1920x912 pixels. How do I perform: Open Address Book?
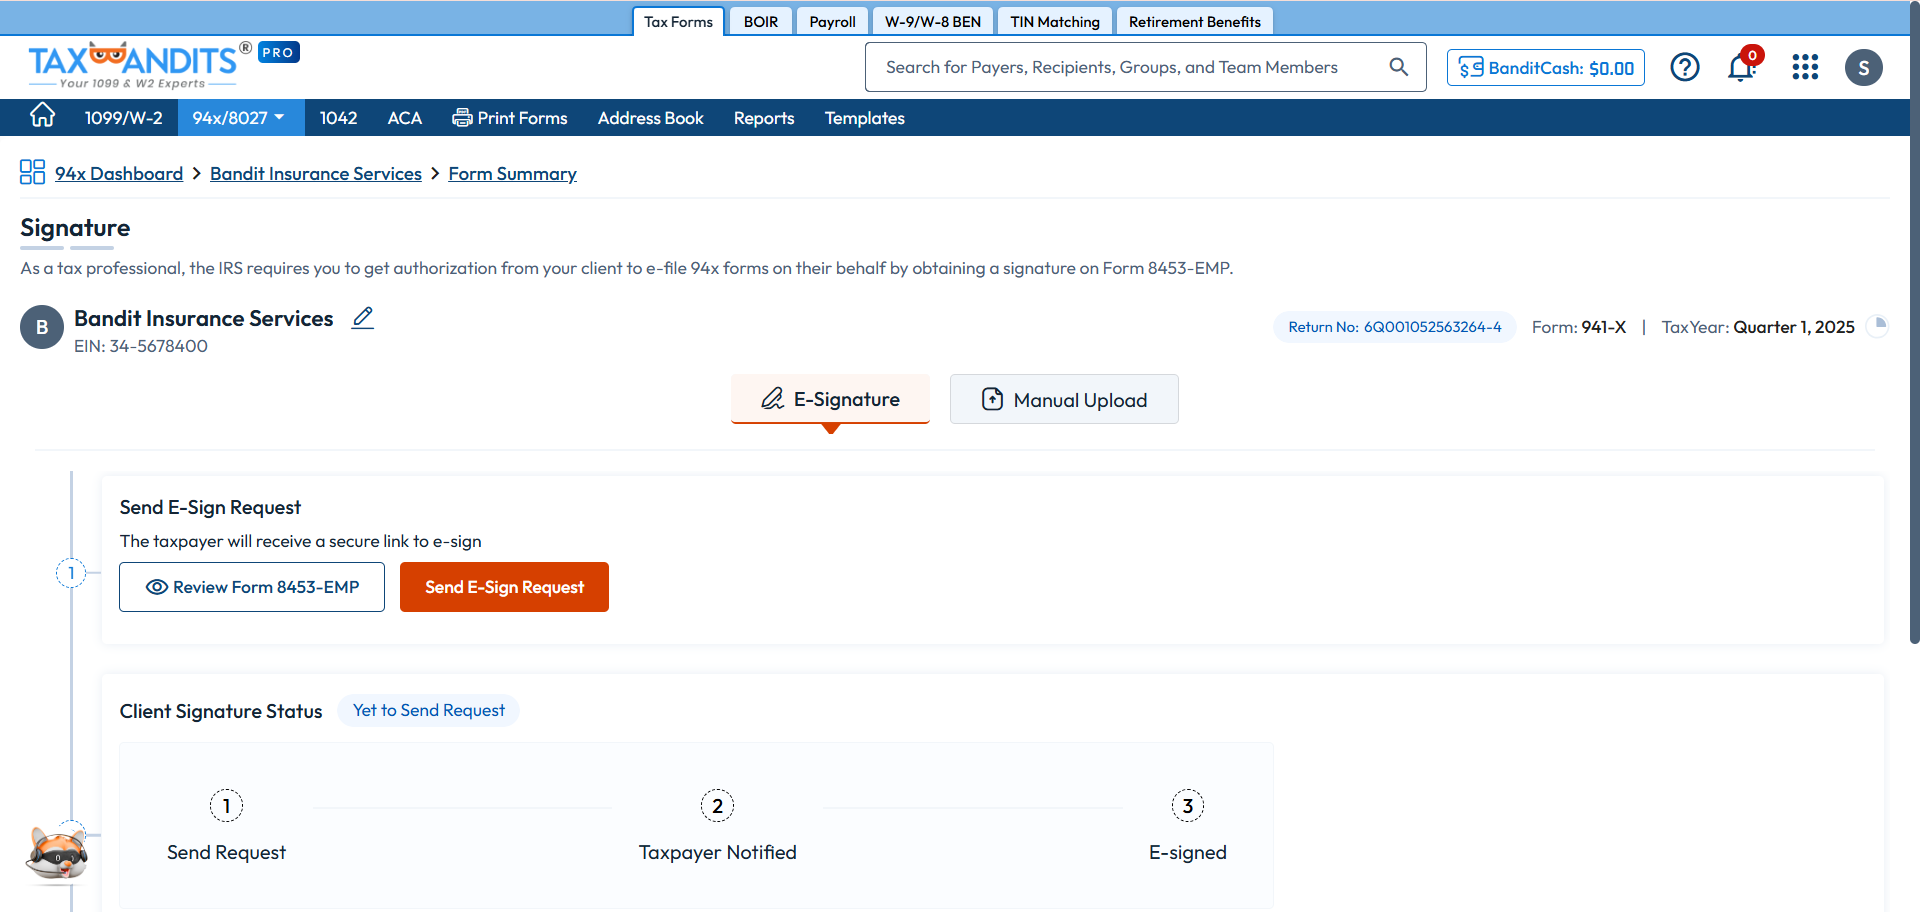point(651,118)
